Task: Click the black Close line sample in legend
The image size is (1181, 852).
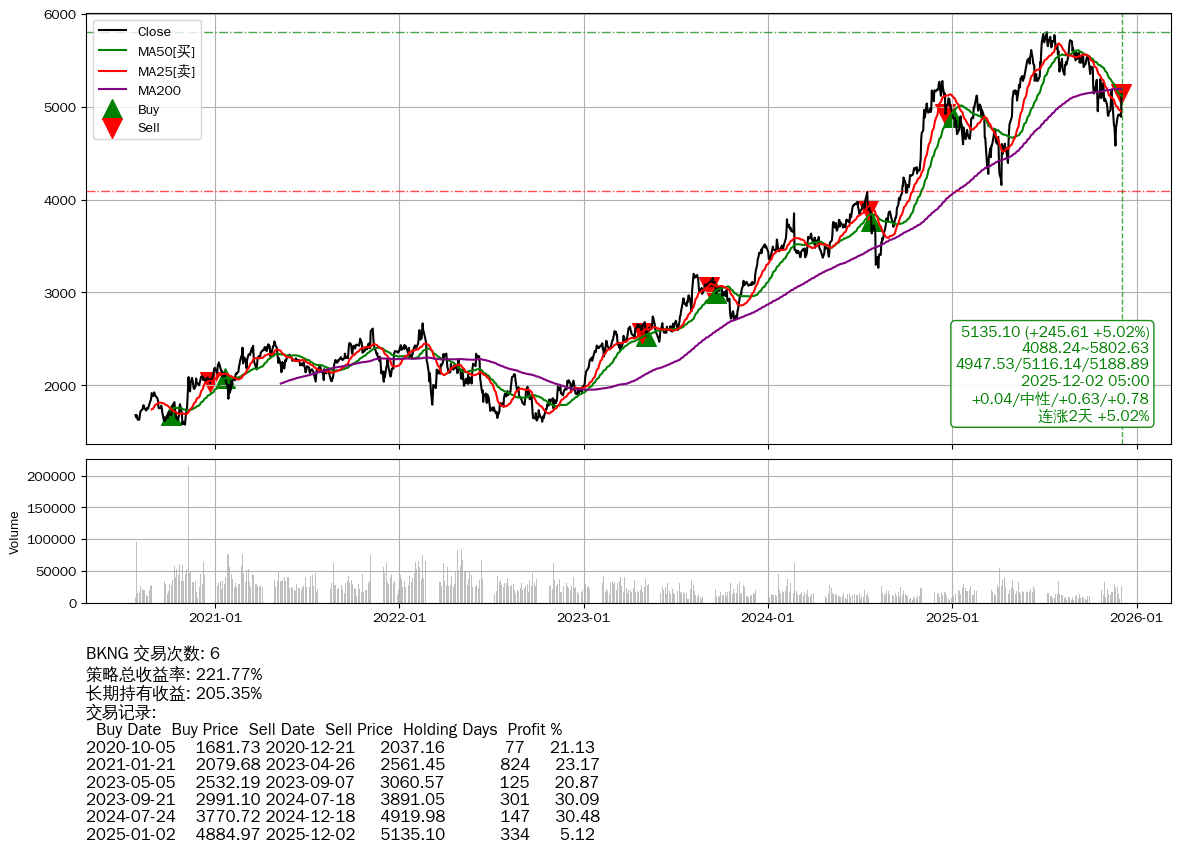Action: [x=113, y=32]
